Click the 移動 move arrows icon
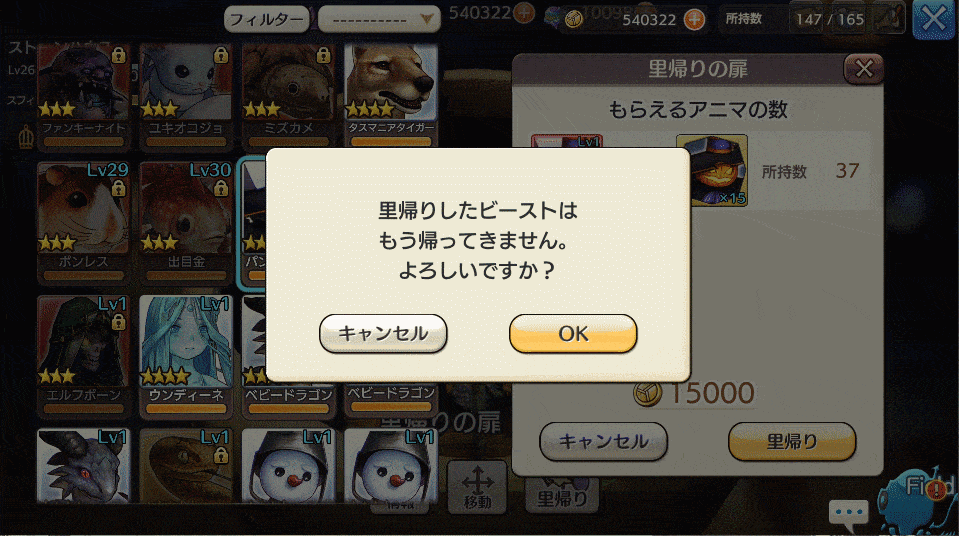This screenshot has width=959, height=536. (477, 487)
